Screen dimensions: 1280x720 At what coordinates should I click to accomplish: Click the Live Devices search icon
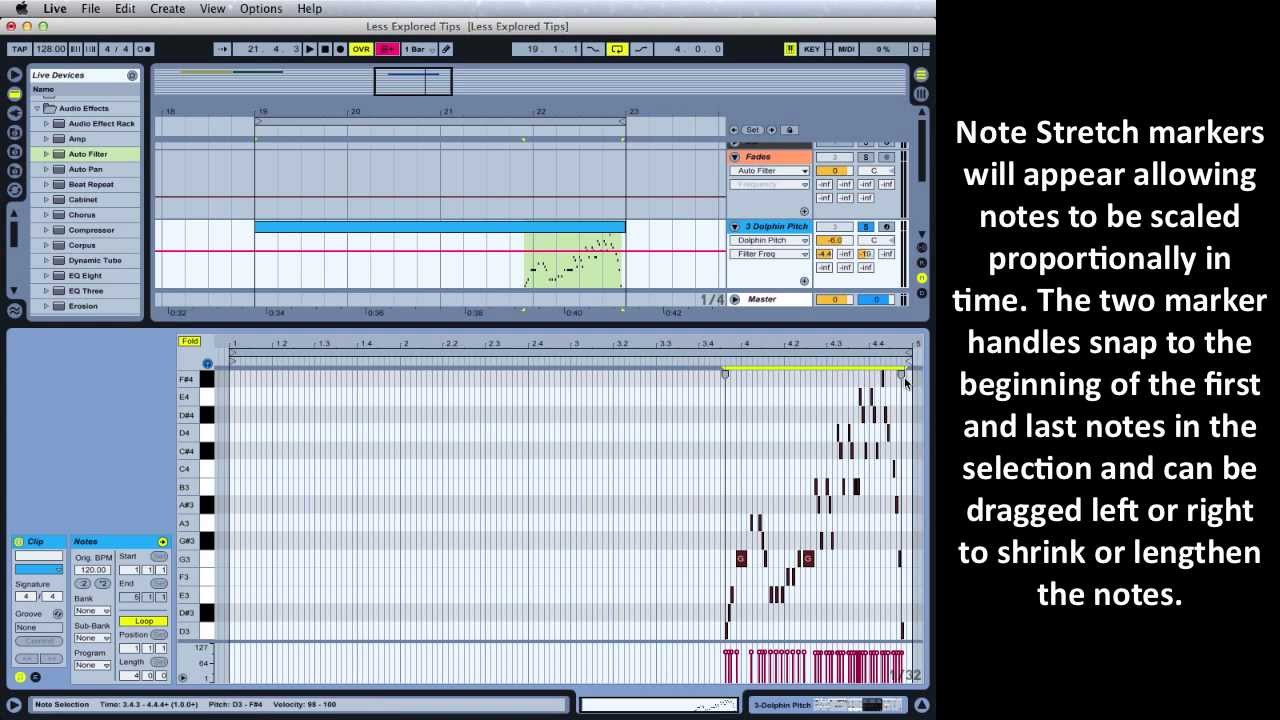132,75
